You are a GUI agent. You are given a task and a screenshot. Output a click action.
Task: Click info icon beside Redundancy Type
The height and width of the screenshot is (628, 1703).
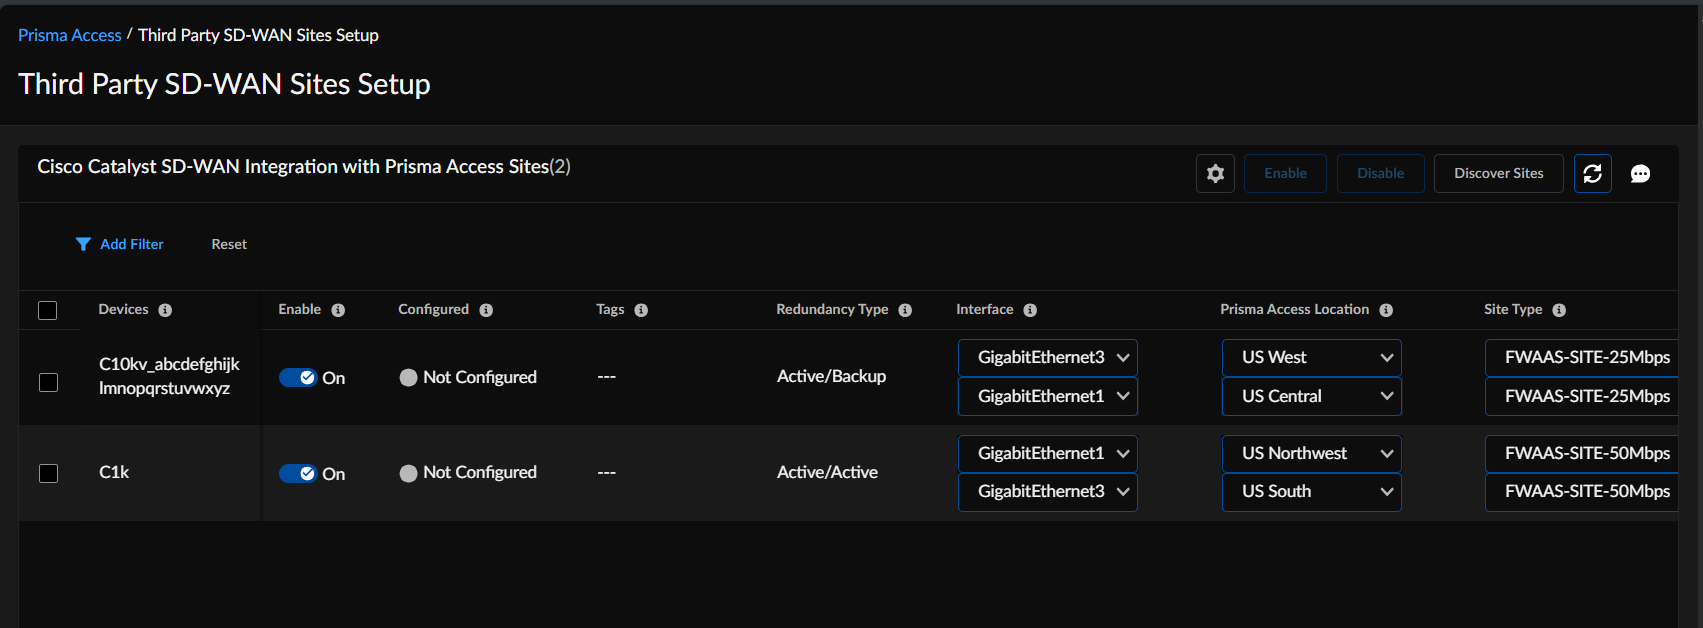[x=905, y=310]
